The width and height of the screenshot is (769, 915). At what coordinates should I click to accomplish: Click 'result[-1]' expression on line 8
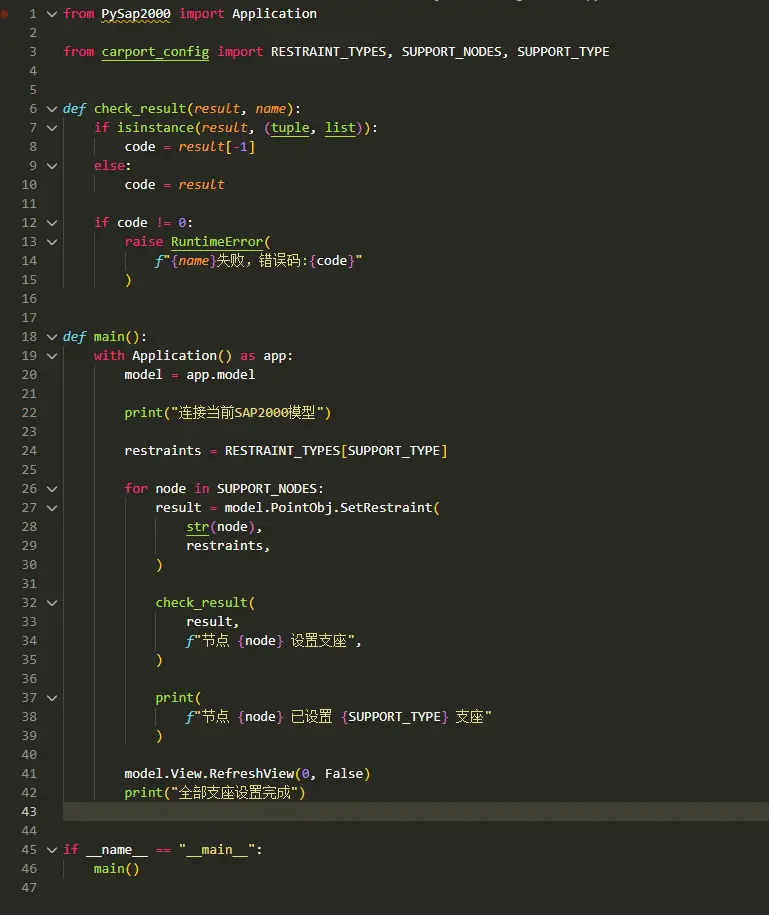[x=217, y=147]
